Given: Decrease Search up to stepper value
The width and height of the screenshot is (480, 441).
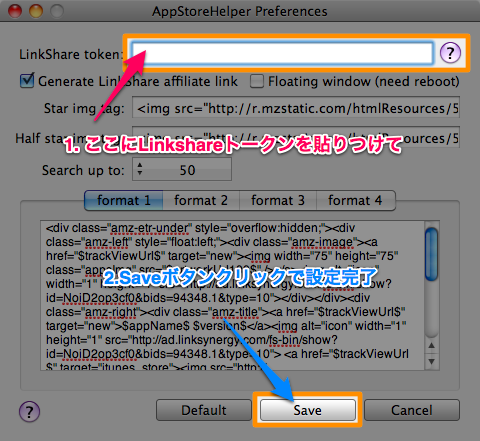Looking at the screenshot, I should (x=140, y=173).
